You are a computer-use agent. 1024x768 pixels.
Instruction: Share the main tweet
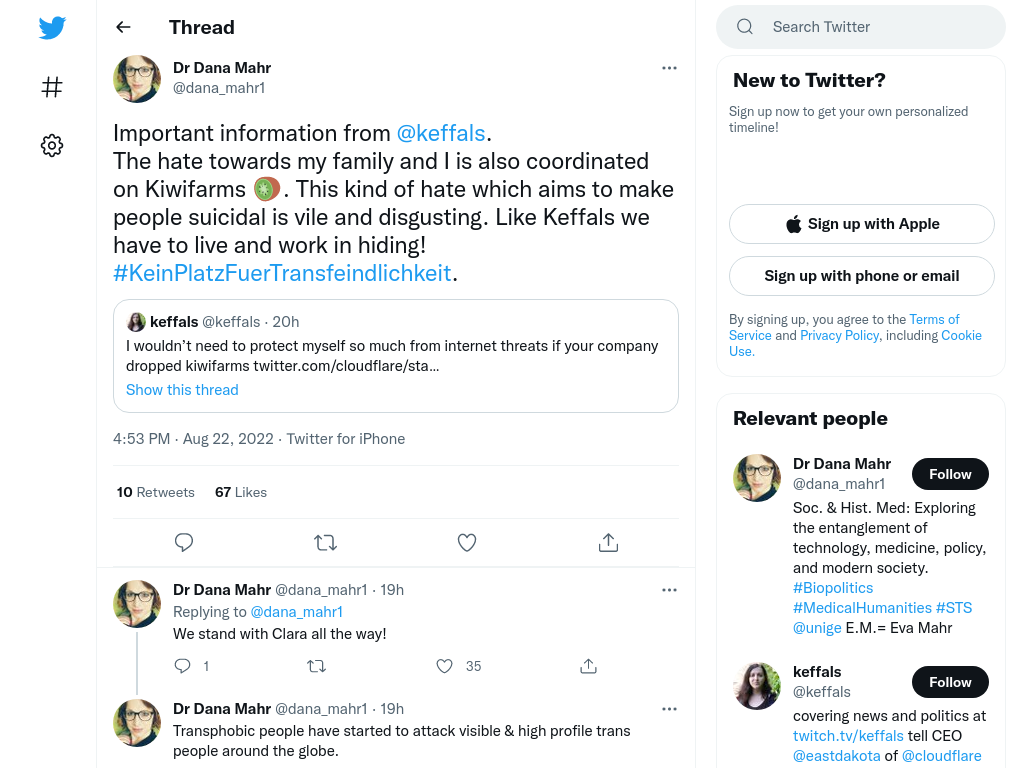point(608,543)
